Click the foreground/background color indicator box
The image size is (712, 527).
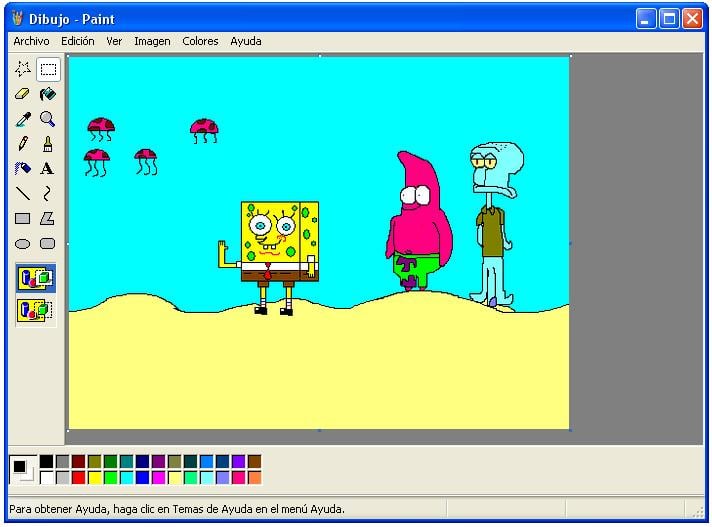coord(23,469)
